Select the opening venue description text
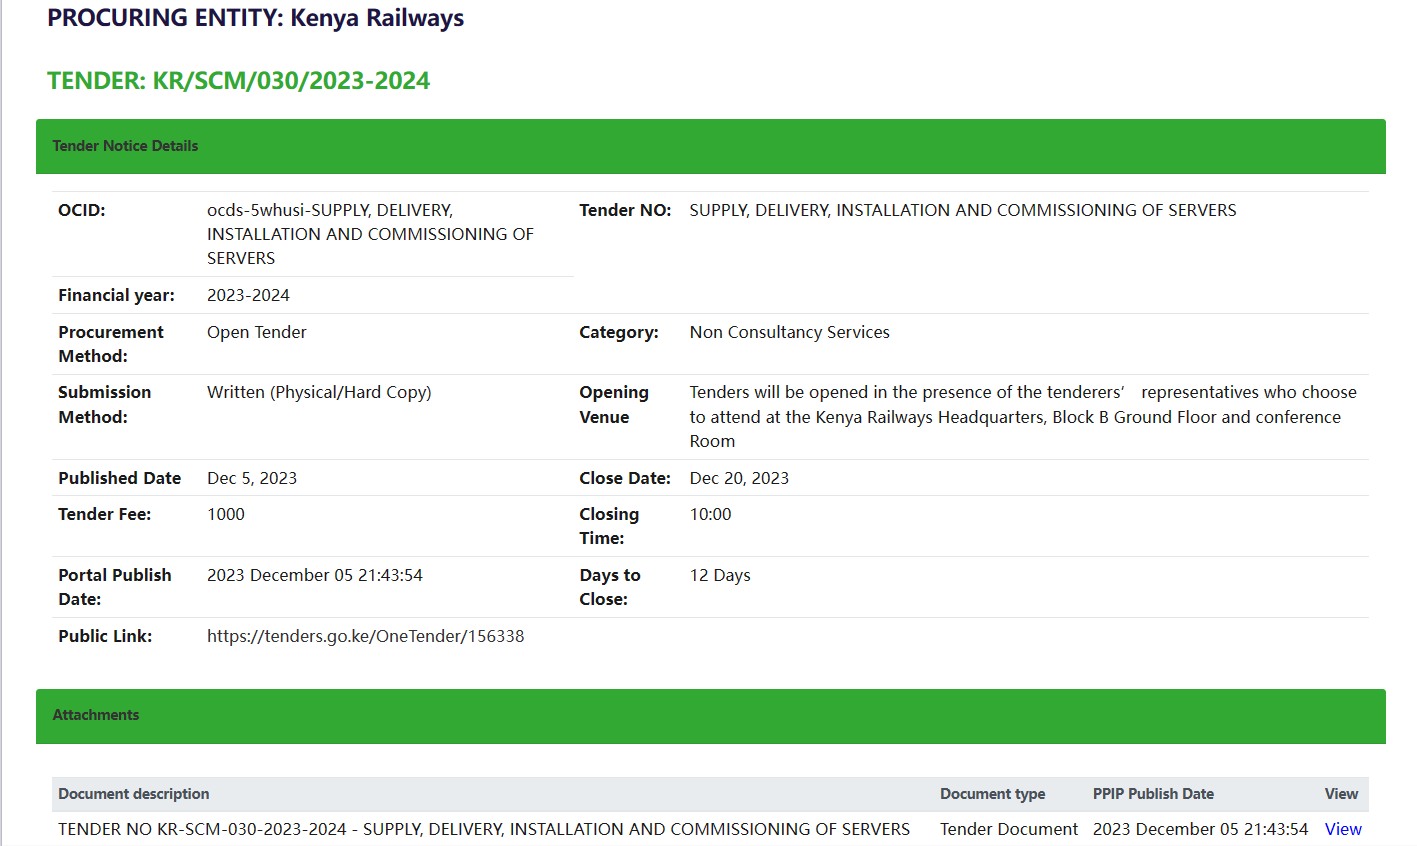Image resolution: width=1417 pixels, height=846 pixels. 1023,416
